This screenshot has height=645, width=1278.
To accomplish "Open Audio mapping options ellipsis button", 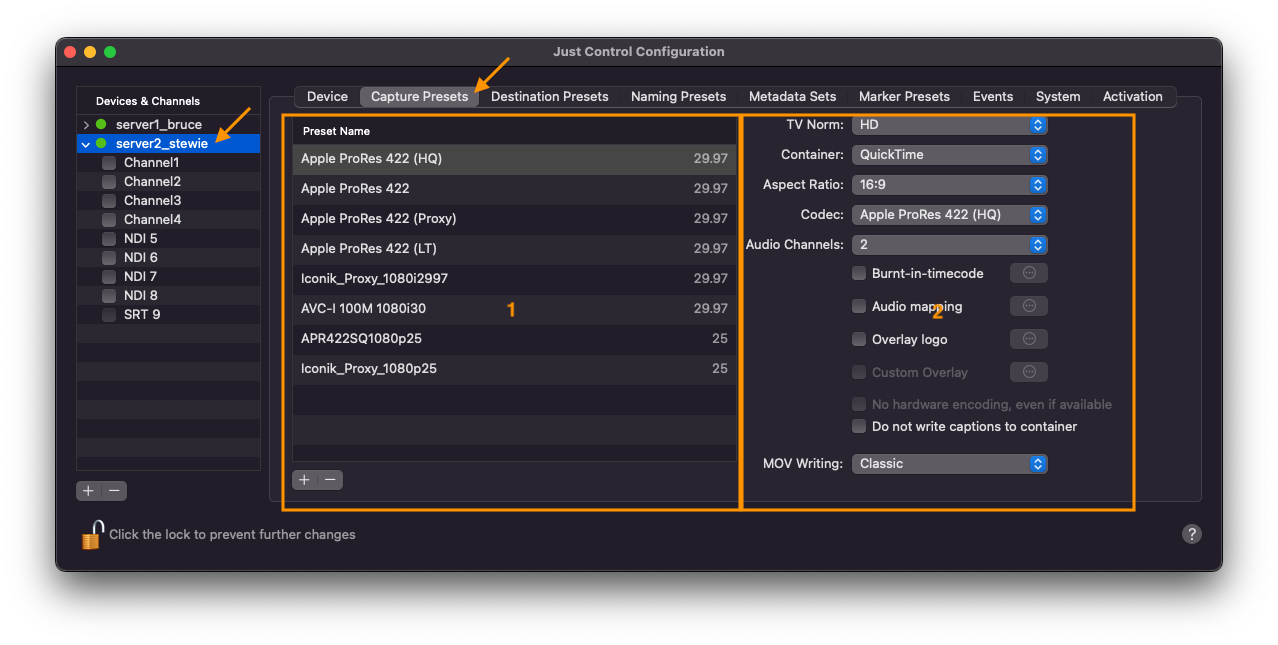I will pyautogui.click(x=1029, y=306).
